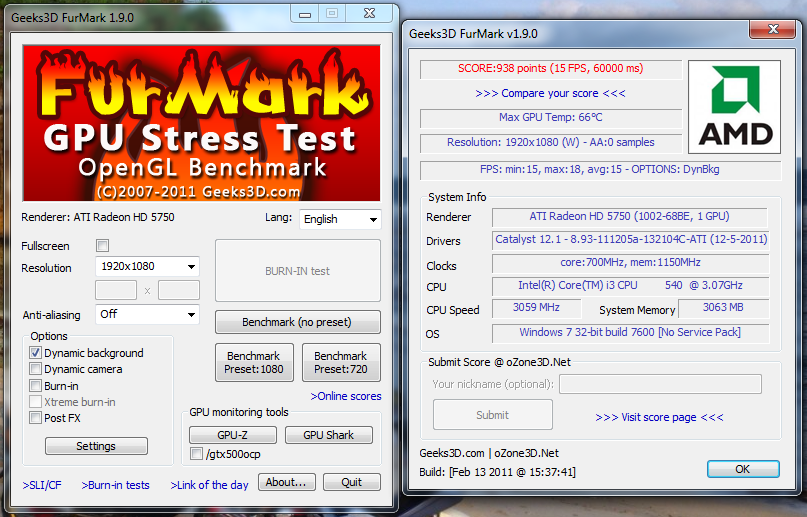Enable the Burn-in option
Screen dimensions: 807x517
coord(36,386)
